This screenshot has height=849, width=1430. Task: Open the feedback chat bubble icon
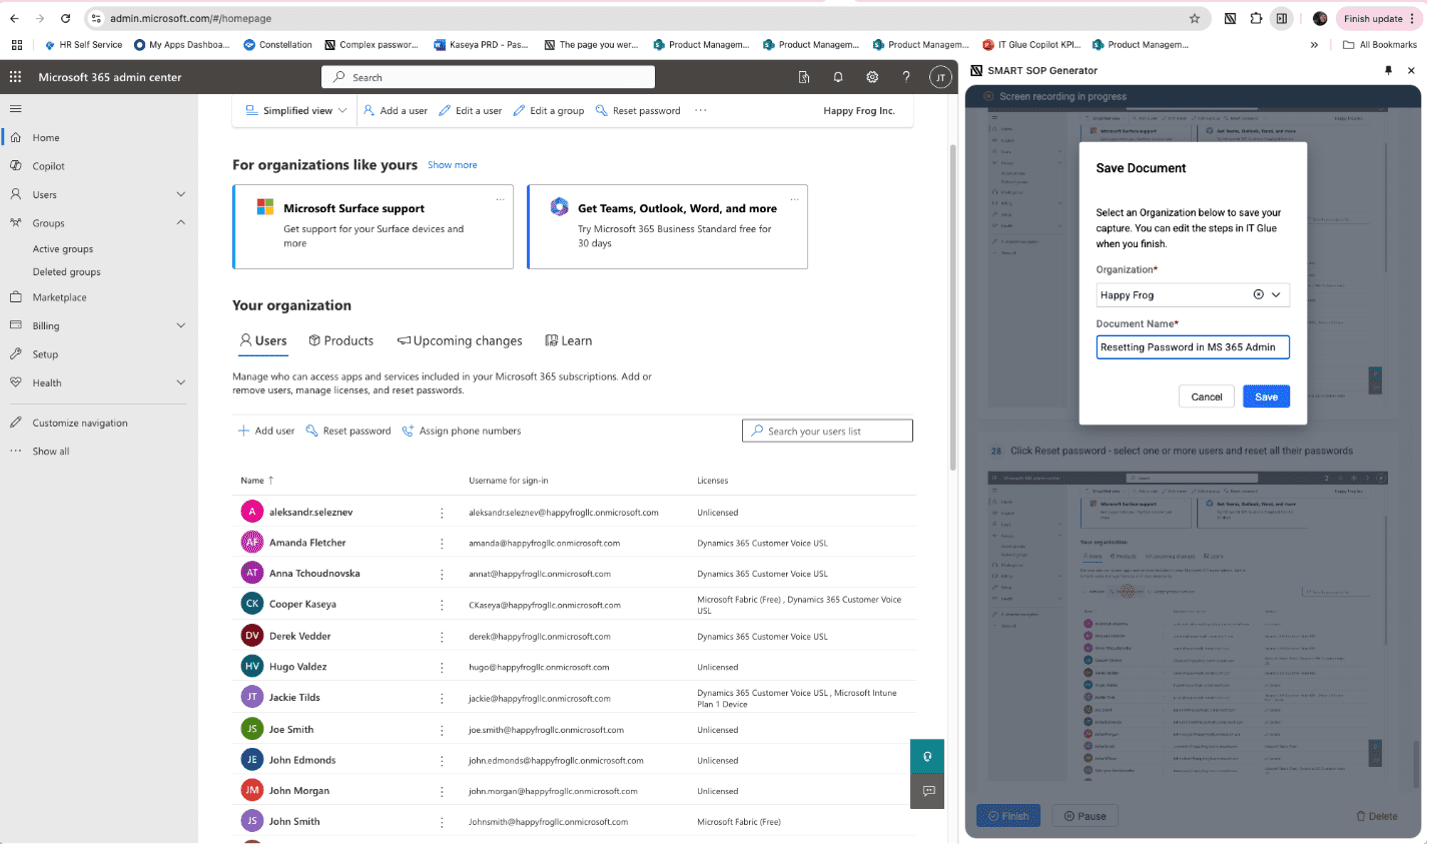click(927, 791)
